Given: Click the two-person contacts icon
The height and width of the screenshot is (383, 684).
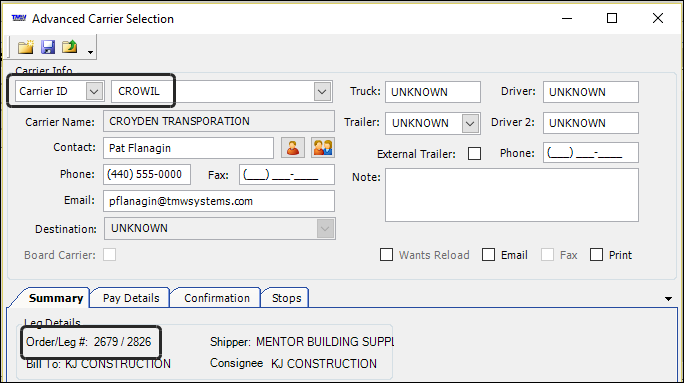Looking at the screenshot, I should [323, 148].
